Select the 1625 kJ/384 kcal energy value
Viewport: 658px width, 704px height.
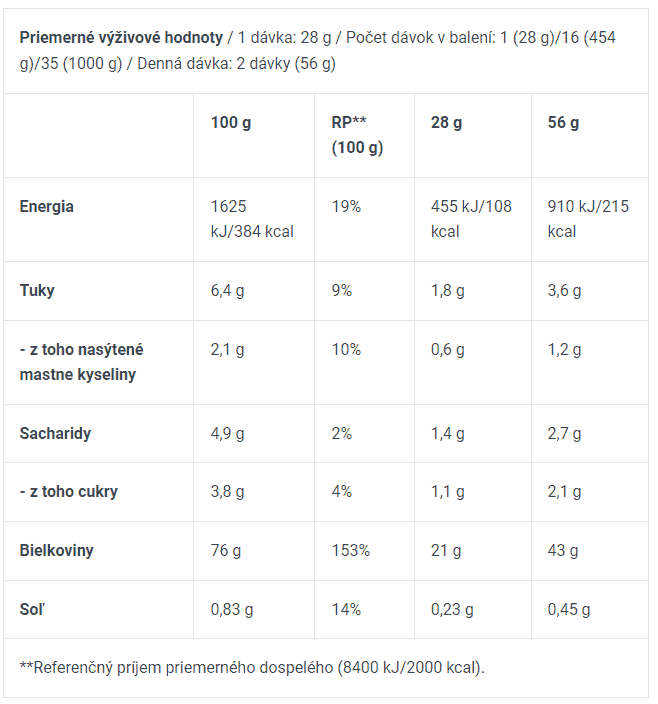pos(252,219)
